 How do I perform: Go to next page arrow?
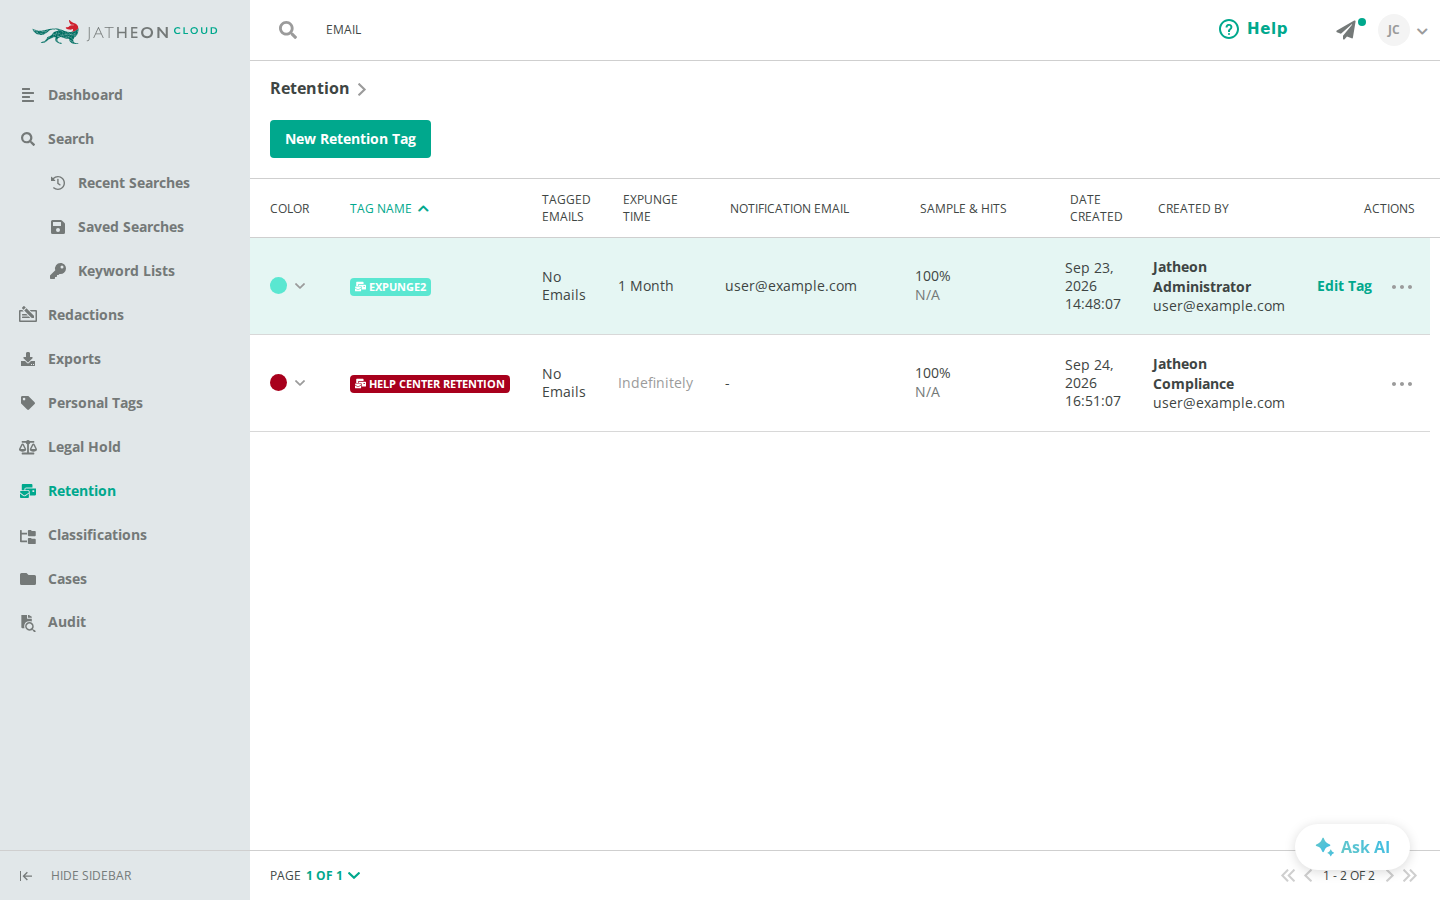click(x=1389, y=876)
